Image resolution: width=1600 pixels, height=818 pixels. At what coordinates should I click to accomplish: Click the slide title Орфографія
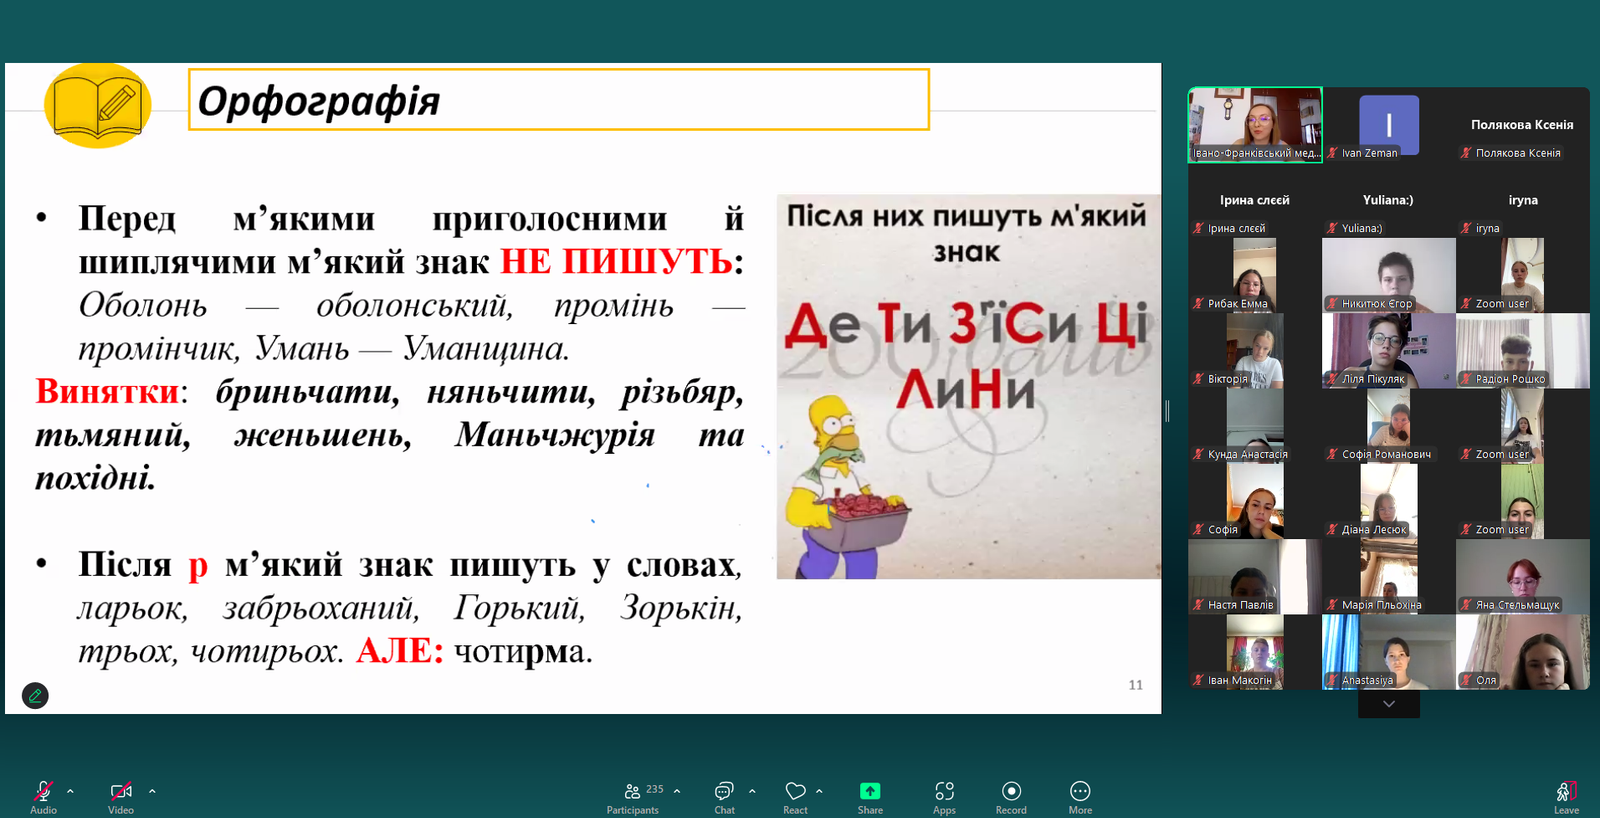(x=319, y=101)
